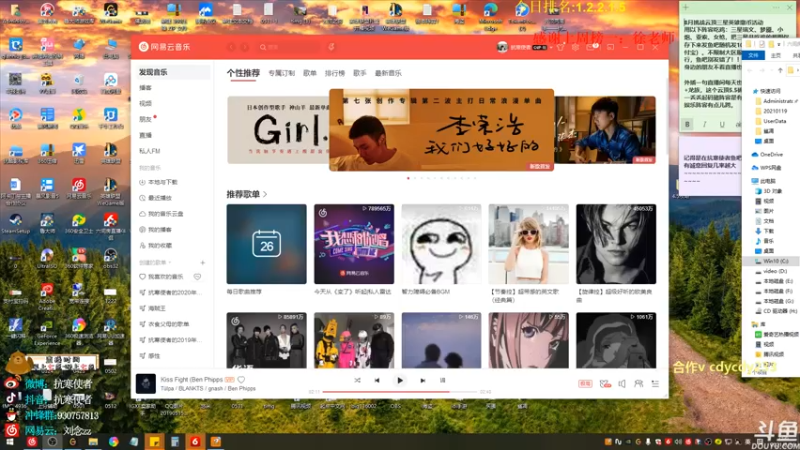This screenshot has height=450, width=800.
Task: Click the sound quality badge in player
Action: click(x=585, y=384)
